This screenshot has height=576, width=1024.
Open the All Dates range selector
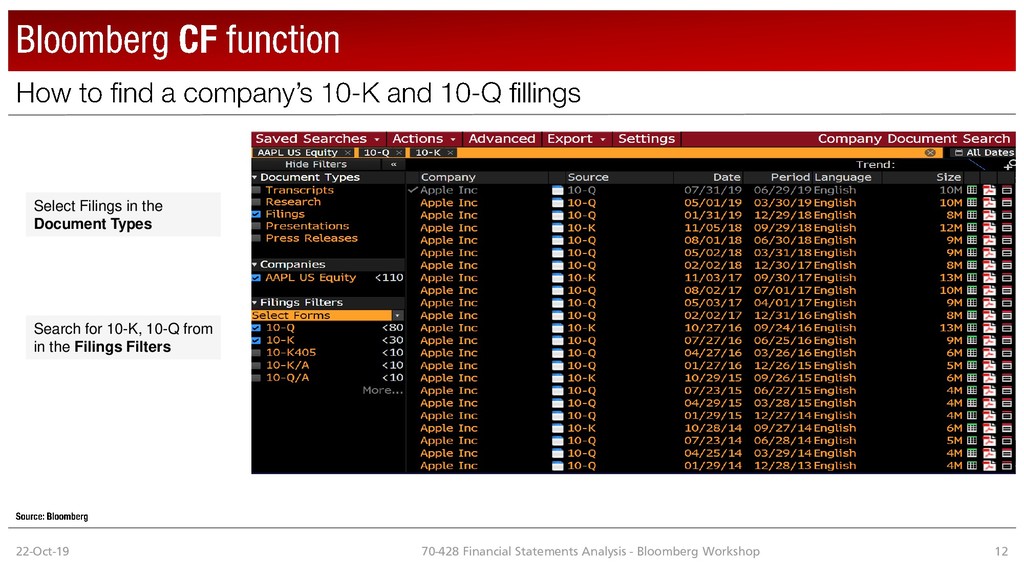point(983,152)
